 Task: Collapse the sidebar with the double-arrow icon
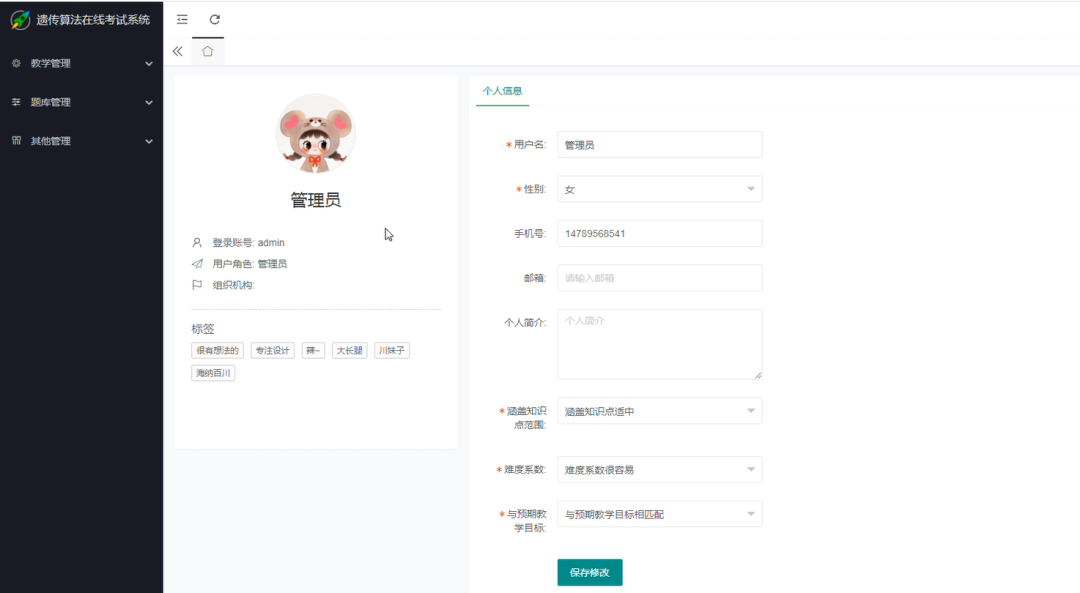tap(177, 49)
